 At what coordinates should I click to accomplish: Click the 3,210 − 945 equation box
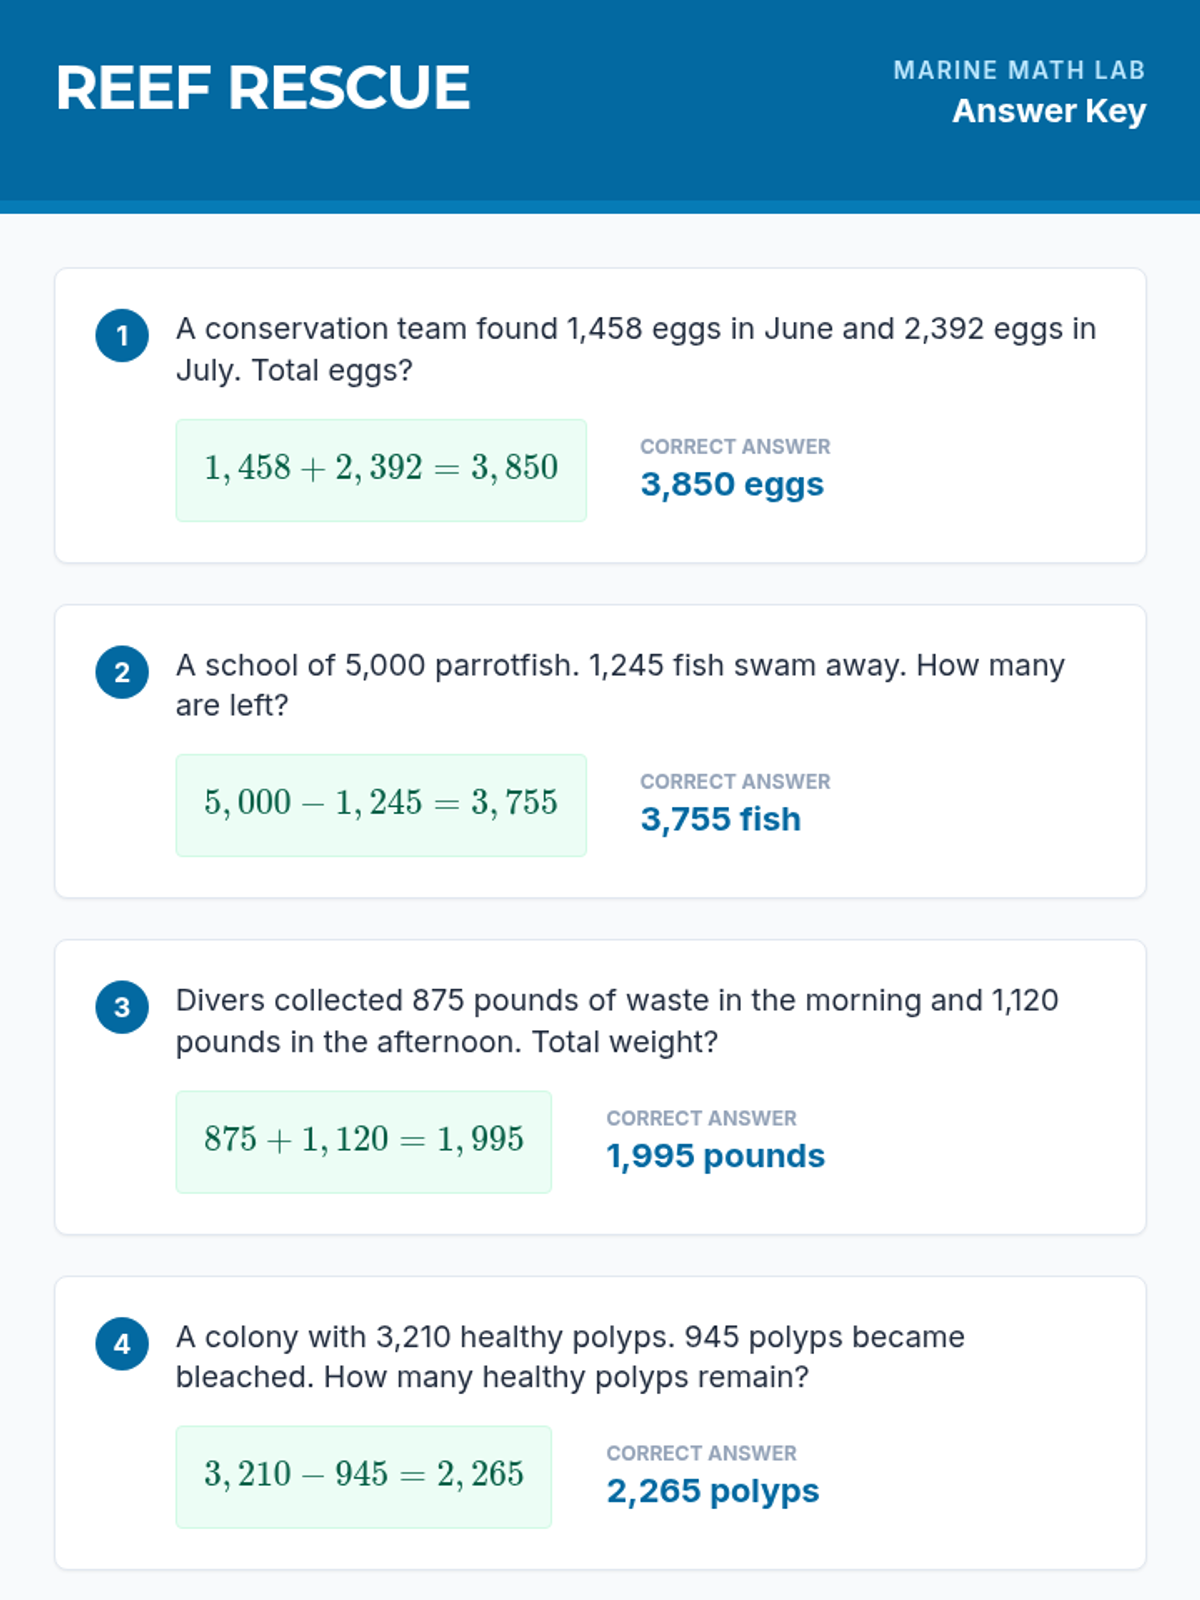click(364, 1476)
